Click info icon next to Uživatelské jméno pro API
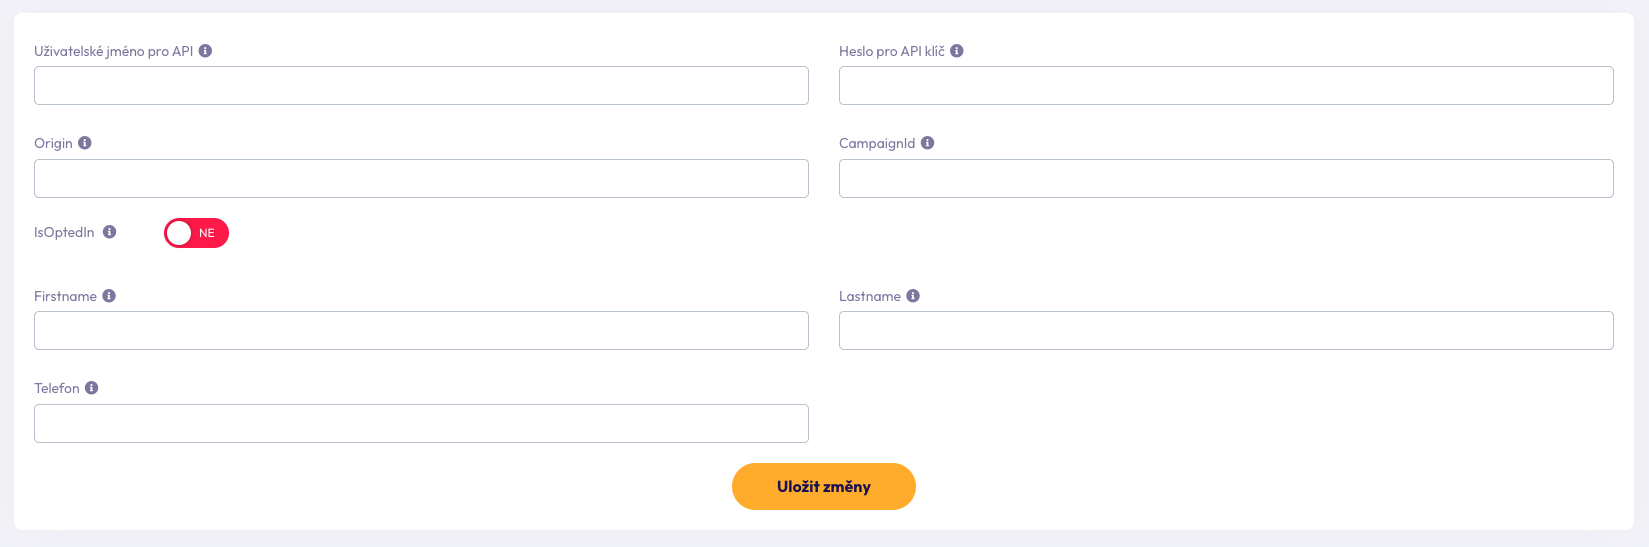Image resolution: width=1649 pixels, height=547 pixels. click(x=205, y=51)
